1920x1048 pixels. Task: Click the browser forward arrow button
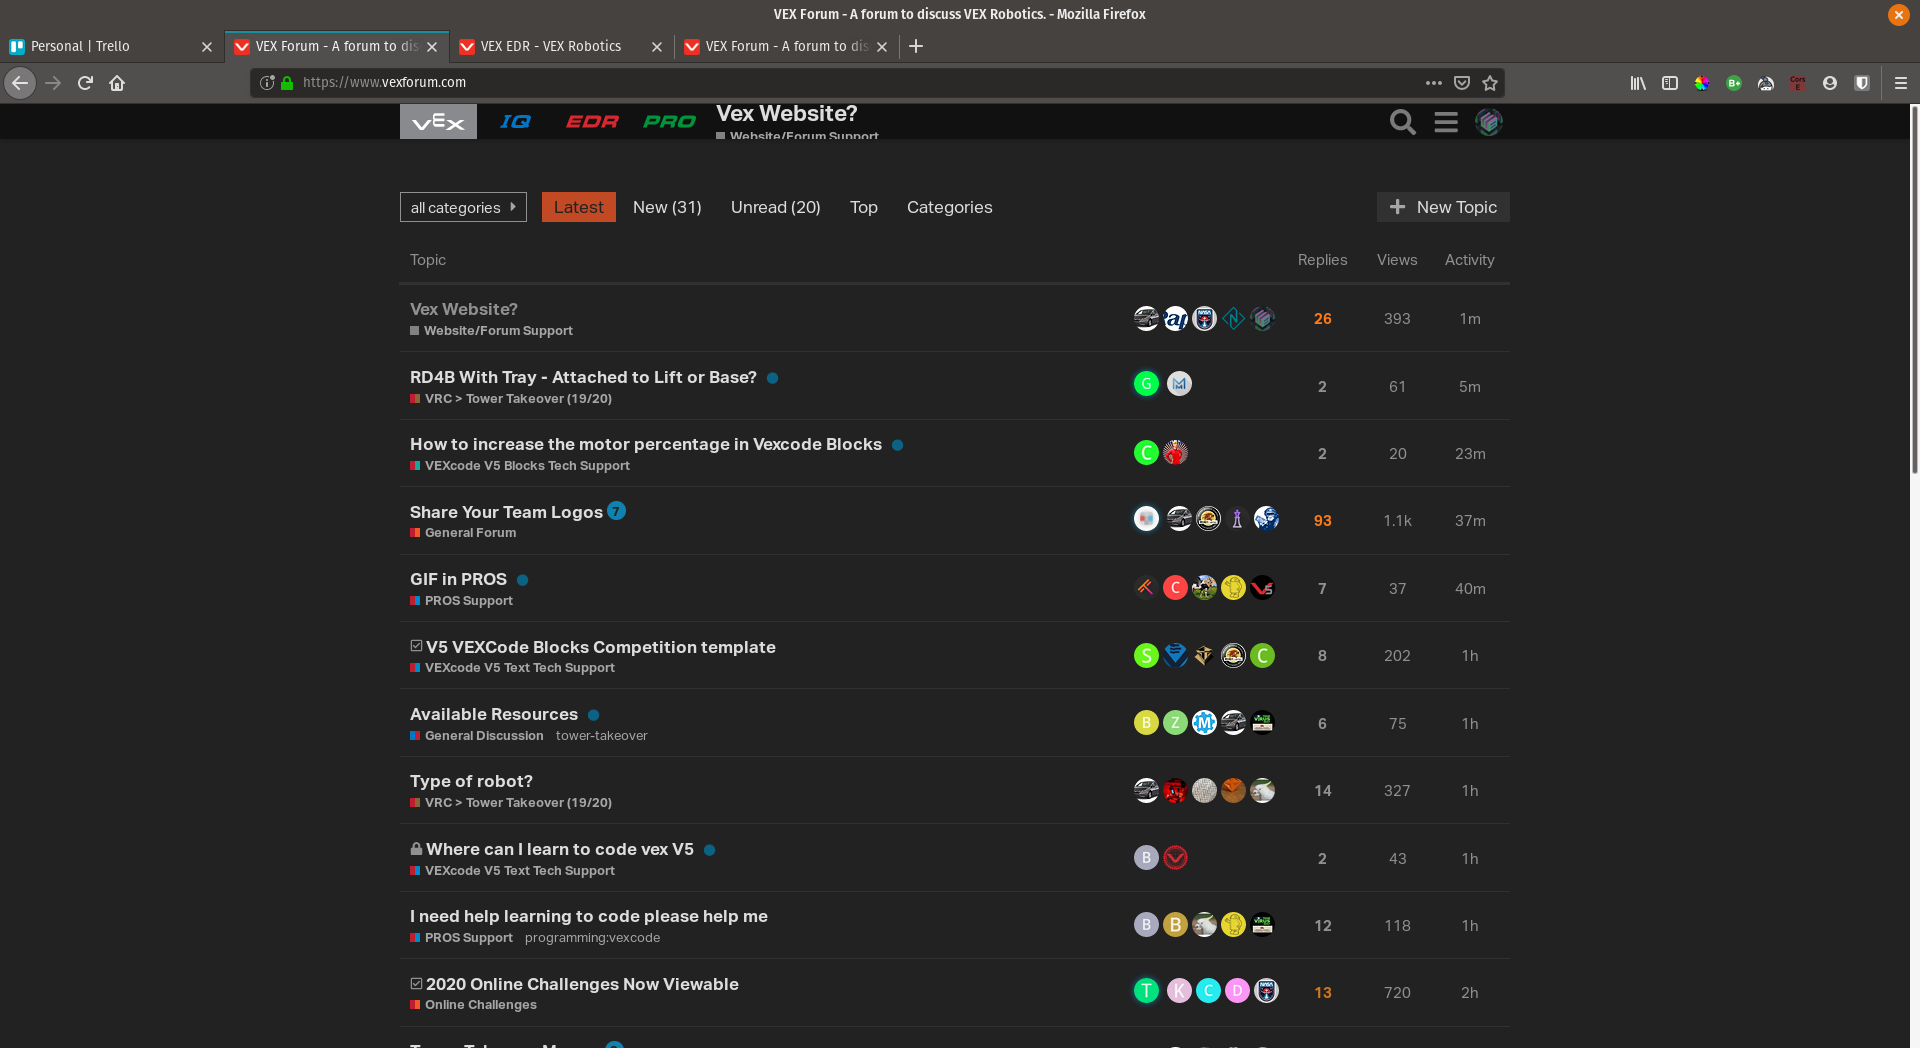(x=53, y=83)
